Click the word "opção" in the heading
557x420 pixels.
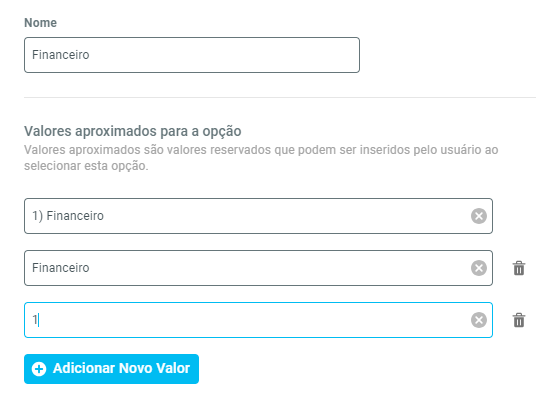tap(222, 132)
